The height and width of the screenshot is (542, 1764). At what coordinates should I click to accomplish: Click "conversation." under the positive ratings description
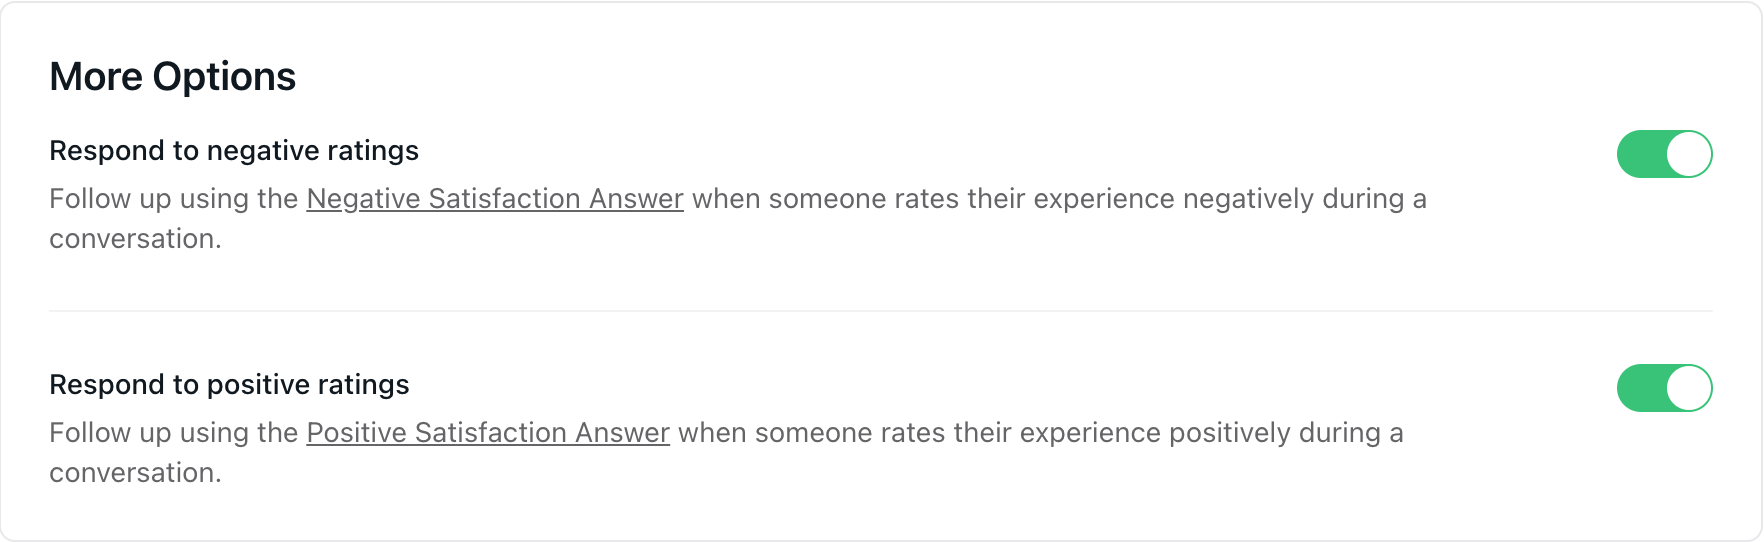[x=135, y=473]
